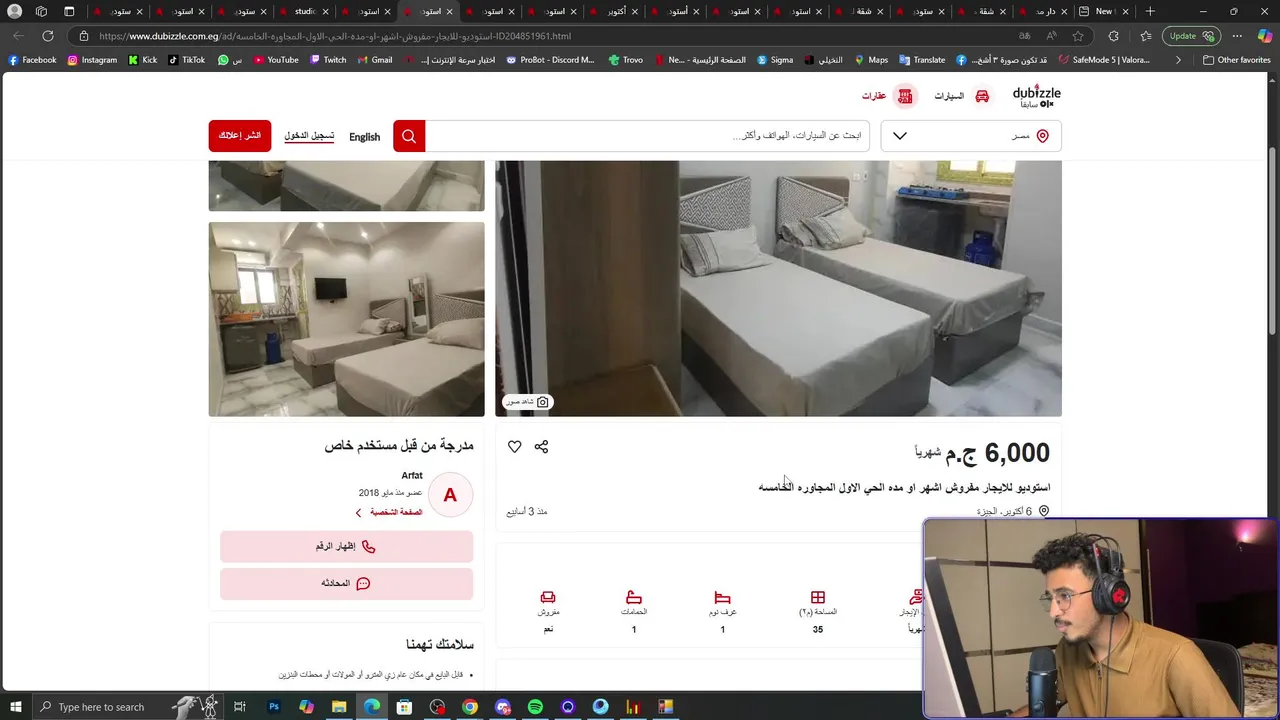This screenshot has width=1280, height=720.
Task: Click the page vertical scrollbar
Action: coord(1273,240)
